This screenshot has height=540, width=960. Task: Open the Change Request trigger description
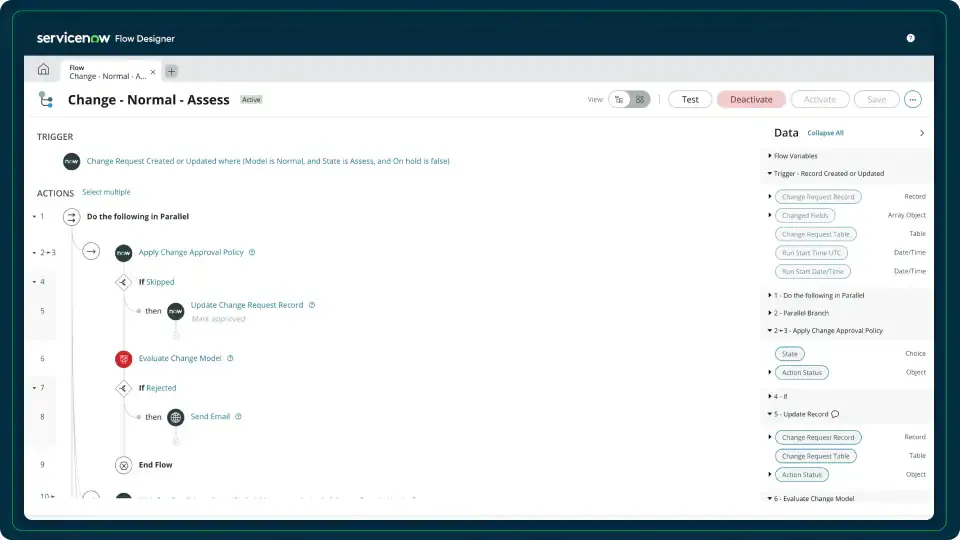[268, 161]
